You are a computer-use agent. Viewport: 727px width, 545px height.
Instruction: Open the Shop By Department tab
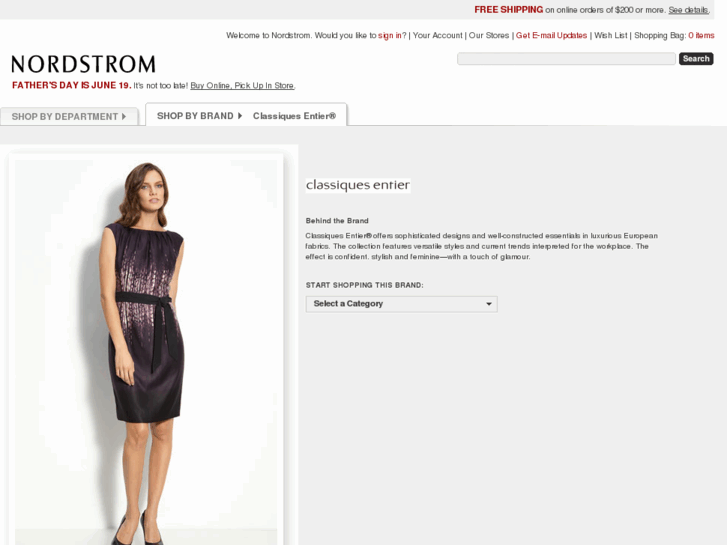(x=69, y=116)
